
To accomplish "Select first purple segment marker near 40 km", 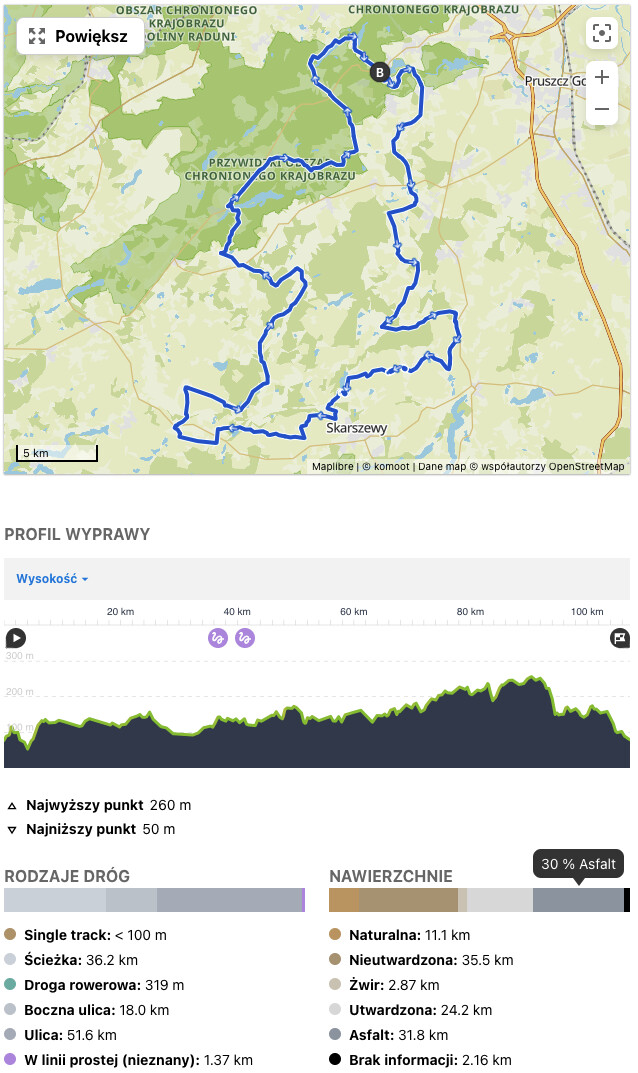I will pos(218,638).
